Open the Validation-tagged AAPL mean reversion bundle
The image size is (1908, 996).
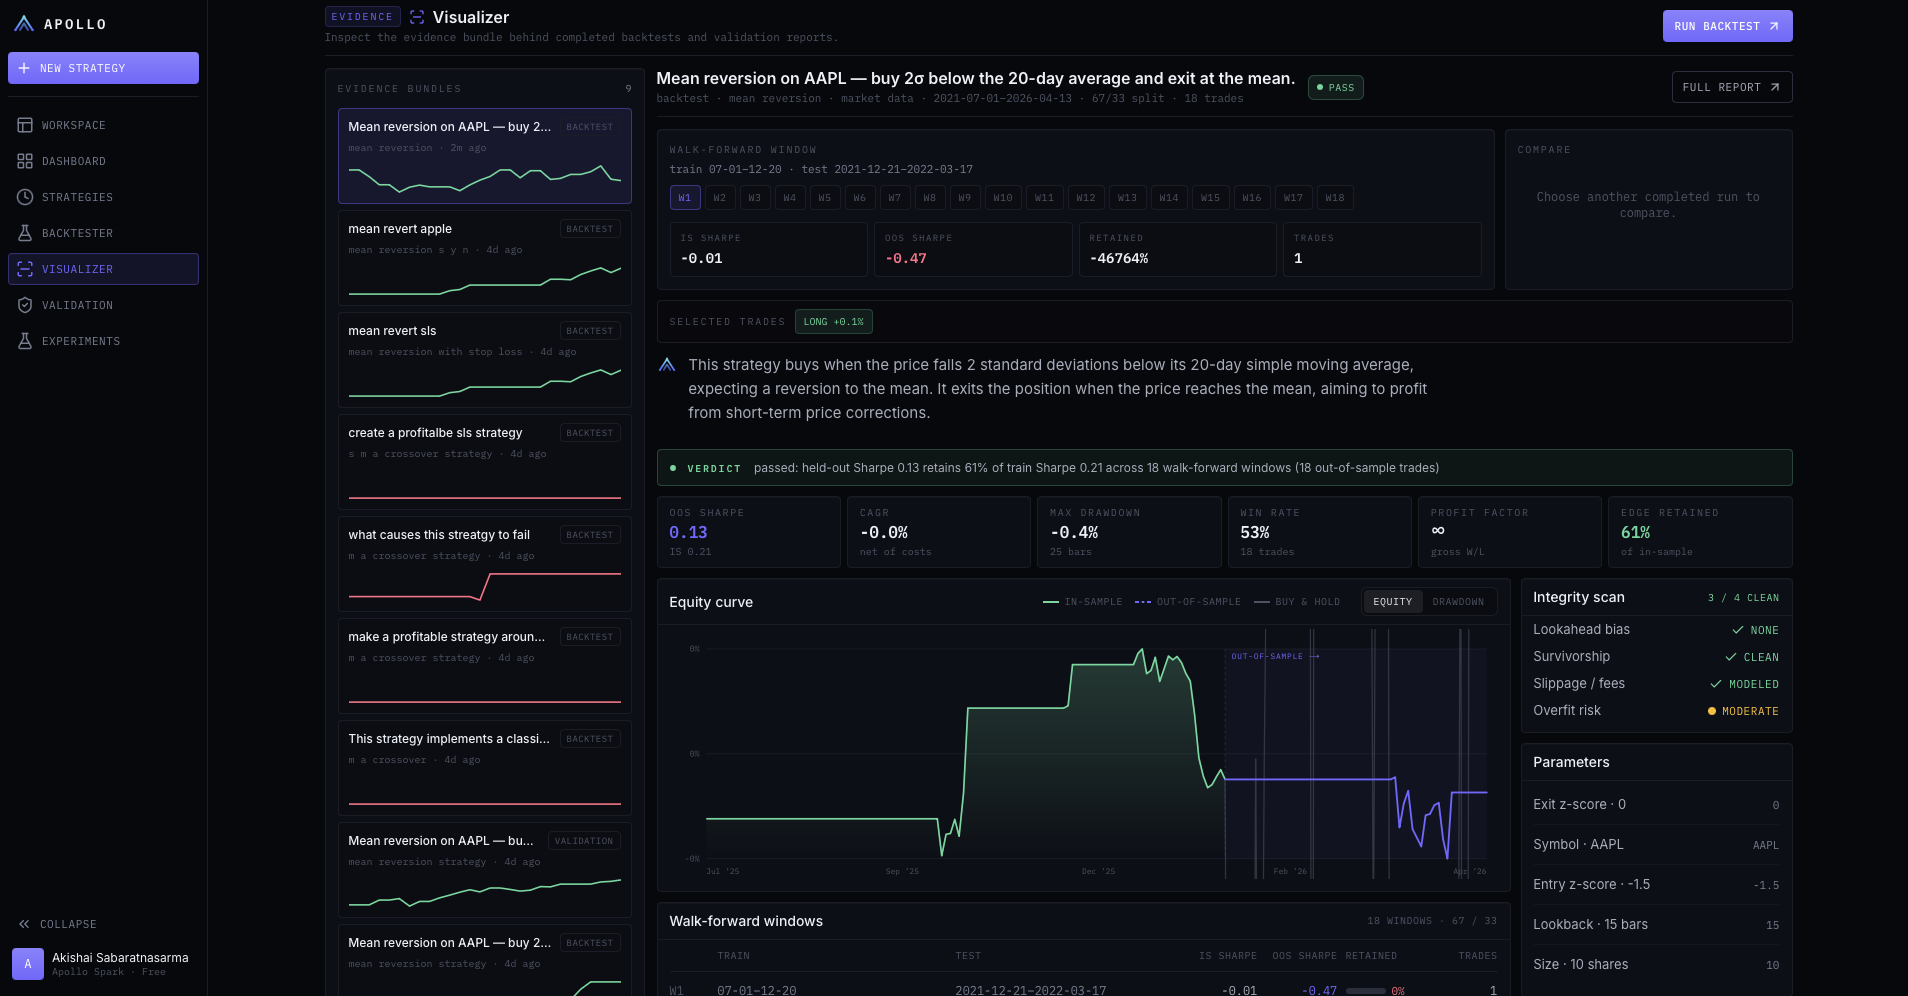(x=484, y=869)
